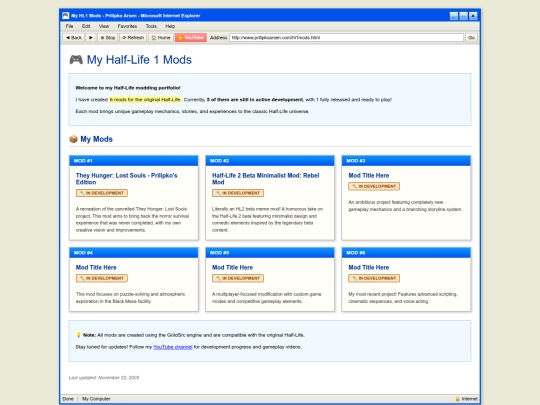The image size is (540, 405).
Task: Click Mod Title Here in MOD #6 card
Action: (368, 268)
